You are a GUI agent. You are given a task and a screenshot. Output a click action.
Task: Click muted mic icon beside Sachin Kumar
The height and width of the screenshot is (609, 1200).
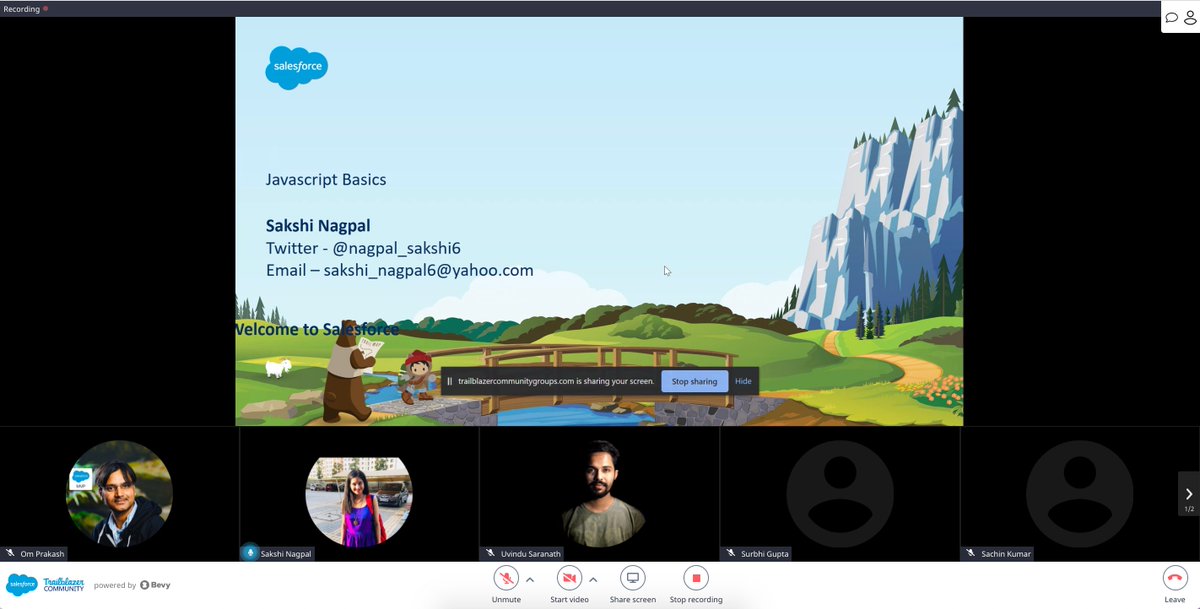tap(970, 552)
